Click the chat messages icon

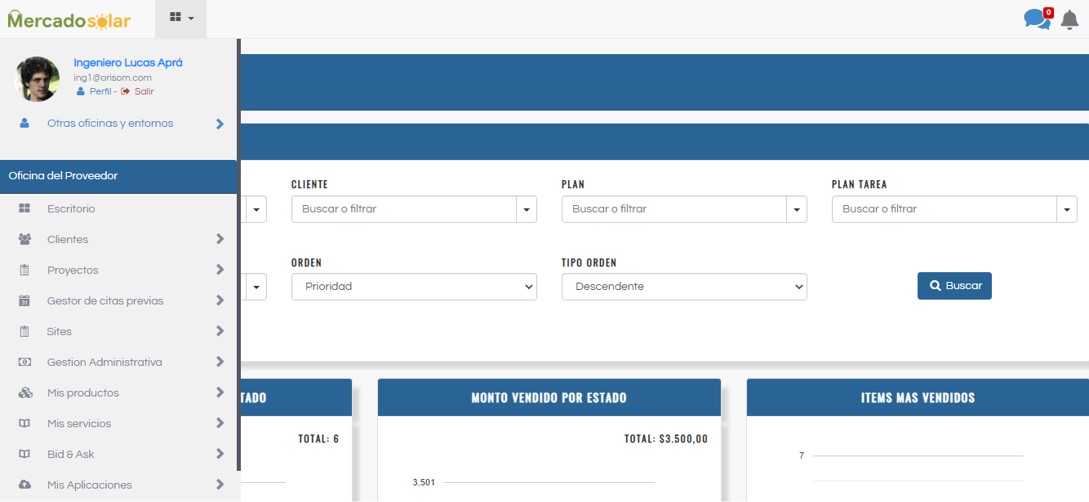point(1037,19)
